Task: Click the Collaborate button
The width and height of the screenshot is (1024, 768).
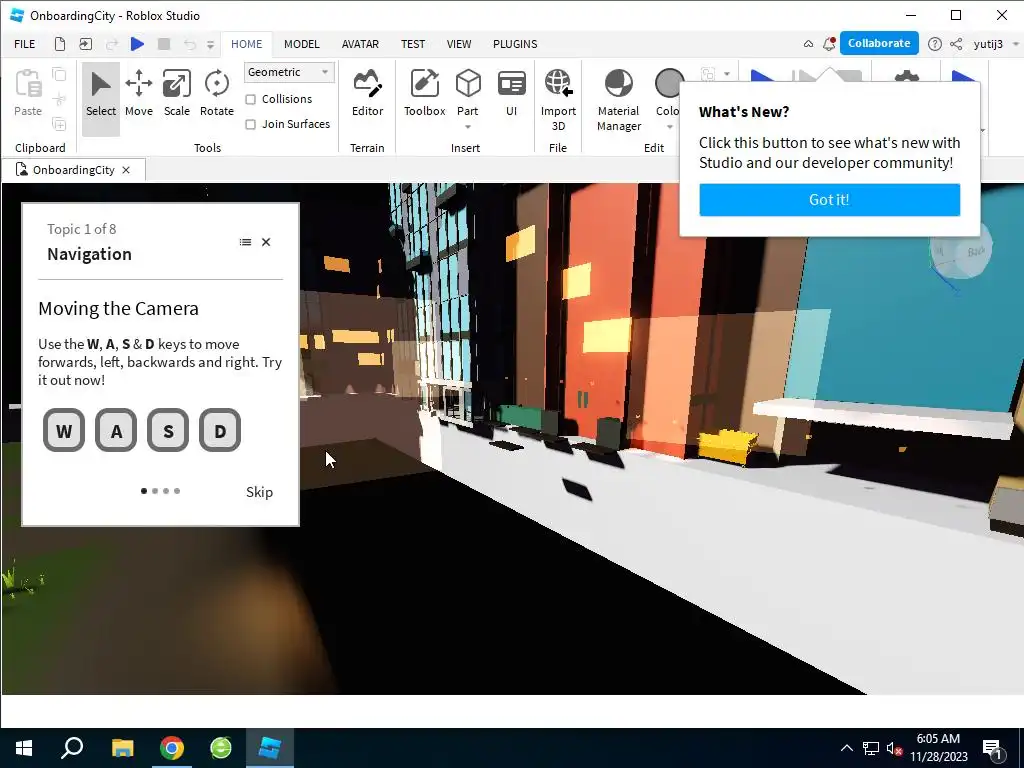Action: point(879,43)
